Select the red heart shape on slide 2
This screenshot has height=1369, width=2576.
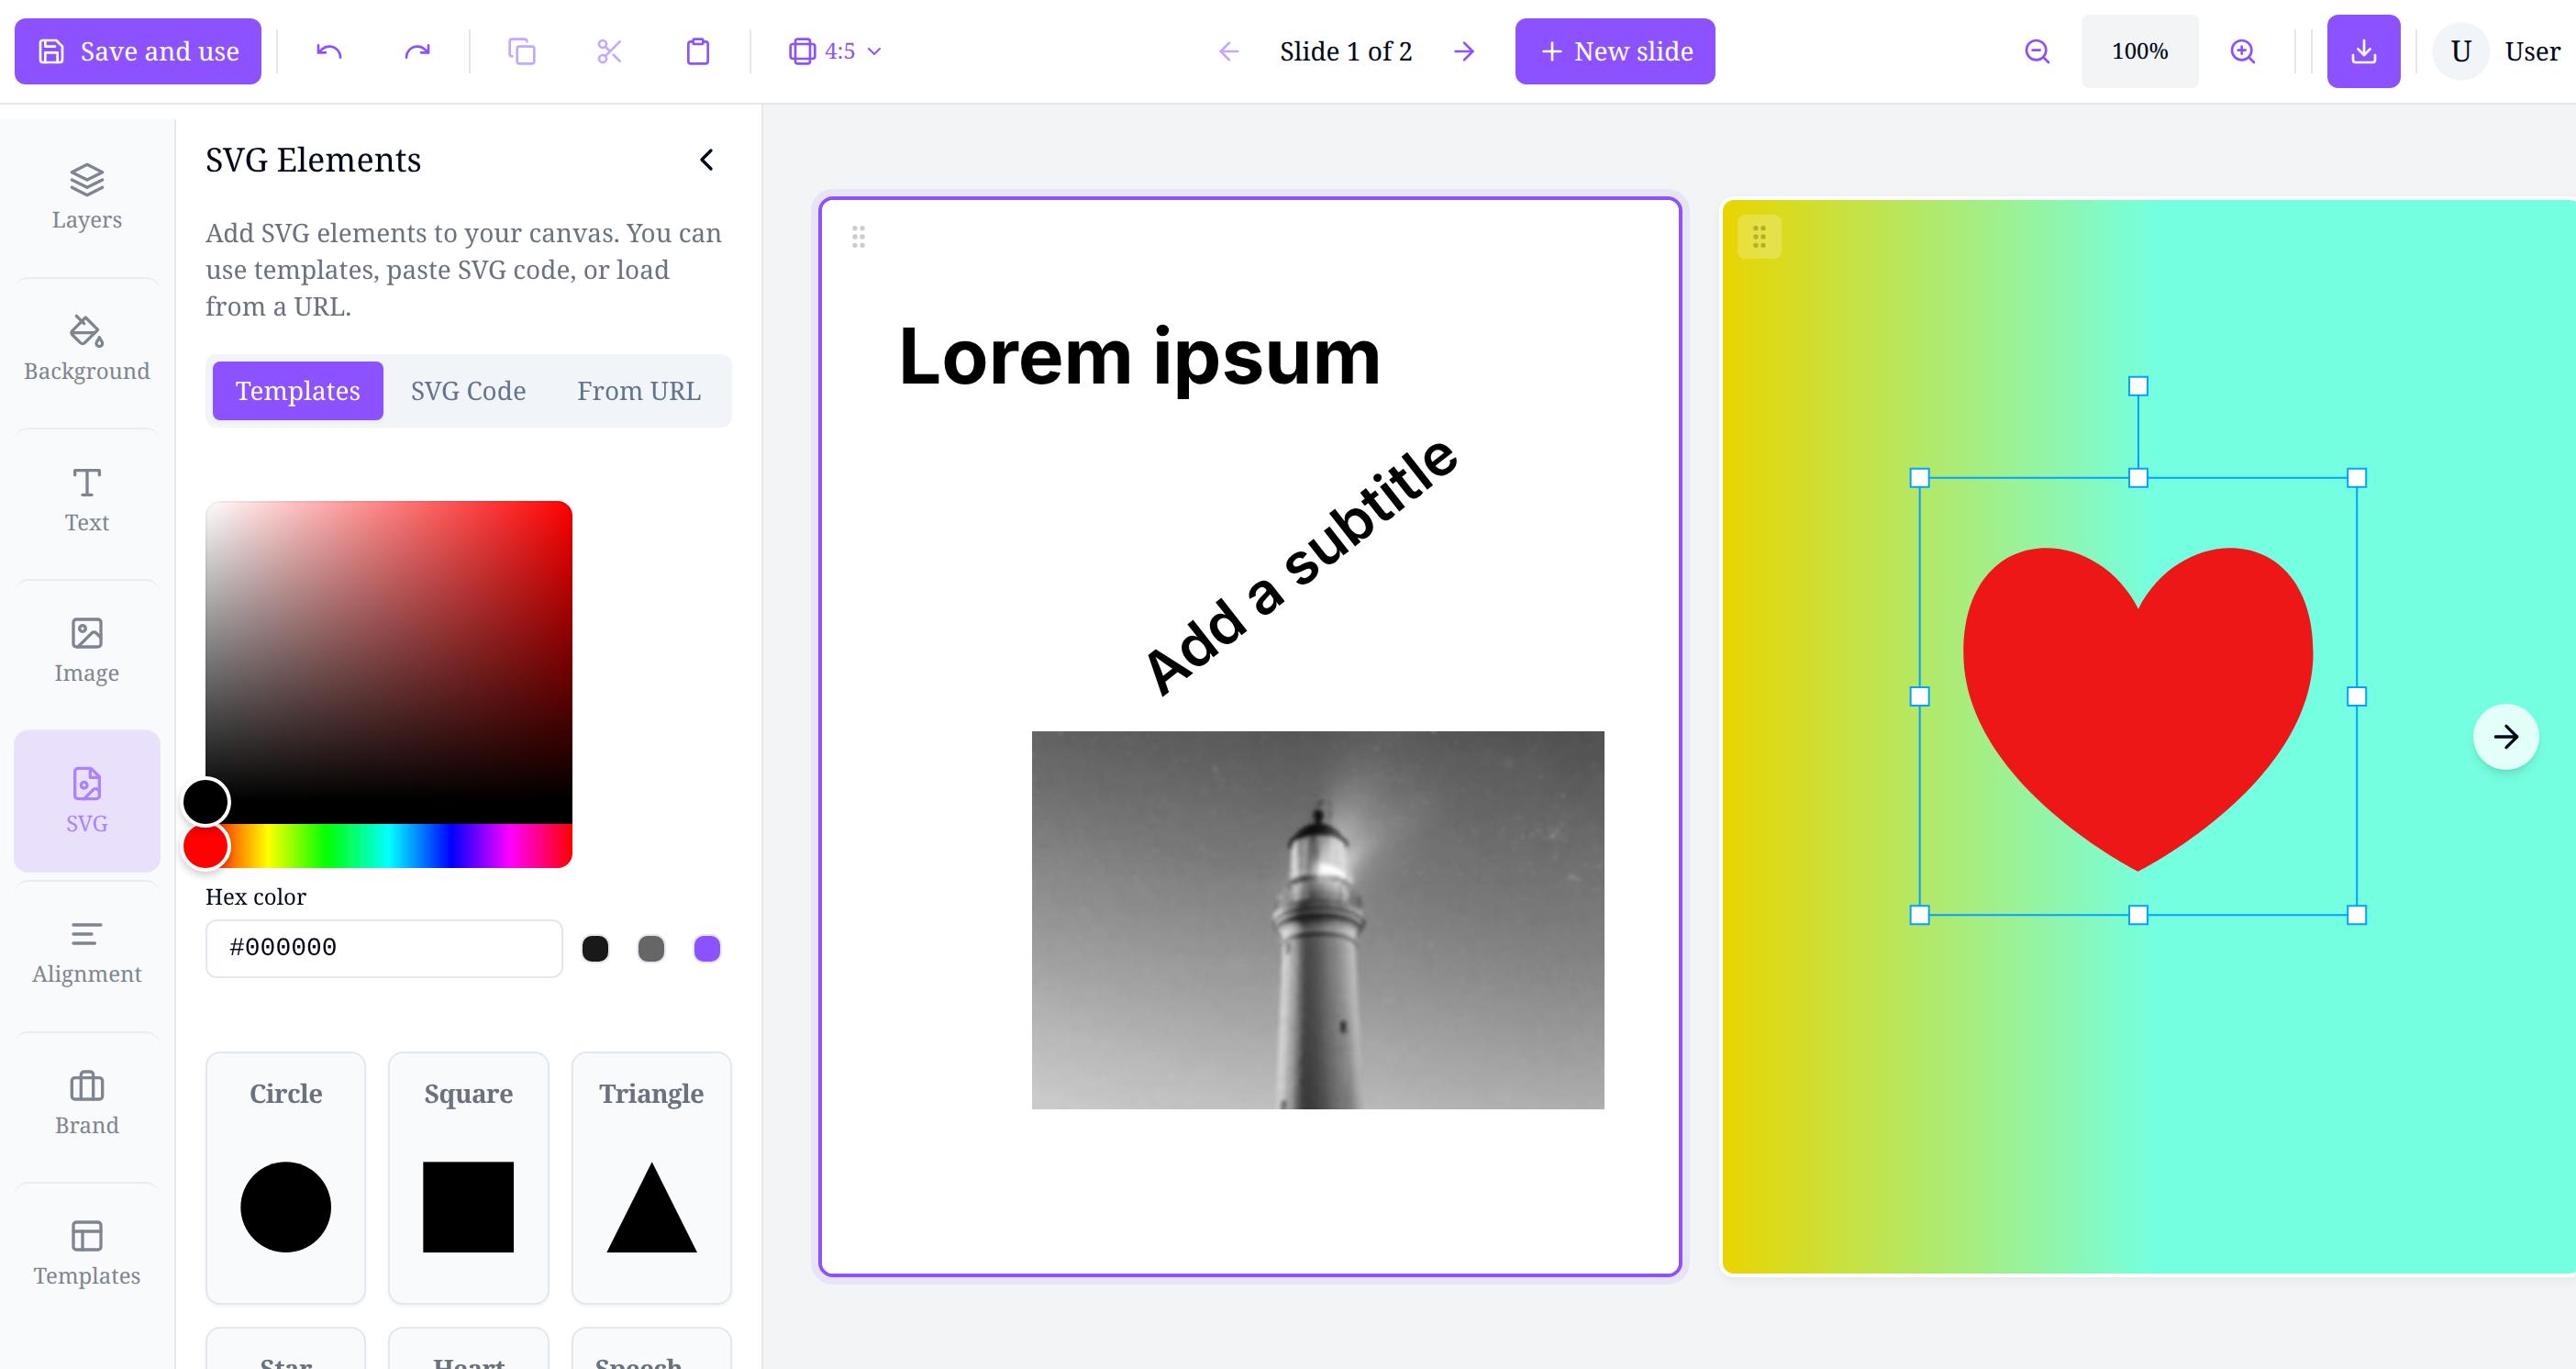2138,708
